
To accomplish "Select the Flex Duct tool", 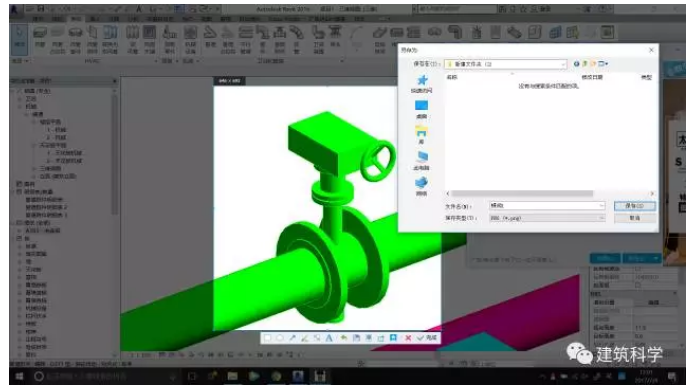I will coord(132,39).
